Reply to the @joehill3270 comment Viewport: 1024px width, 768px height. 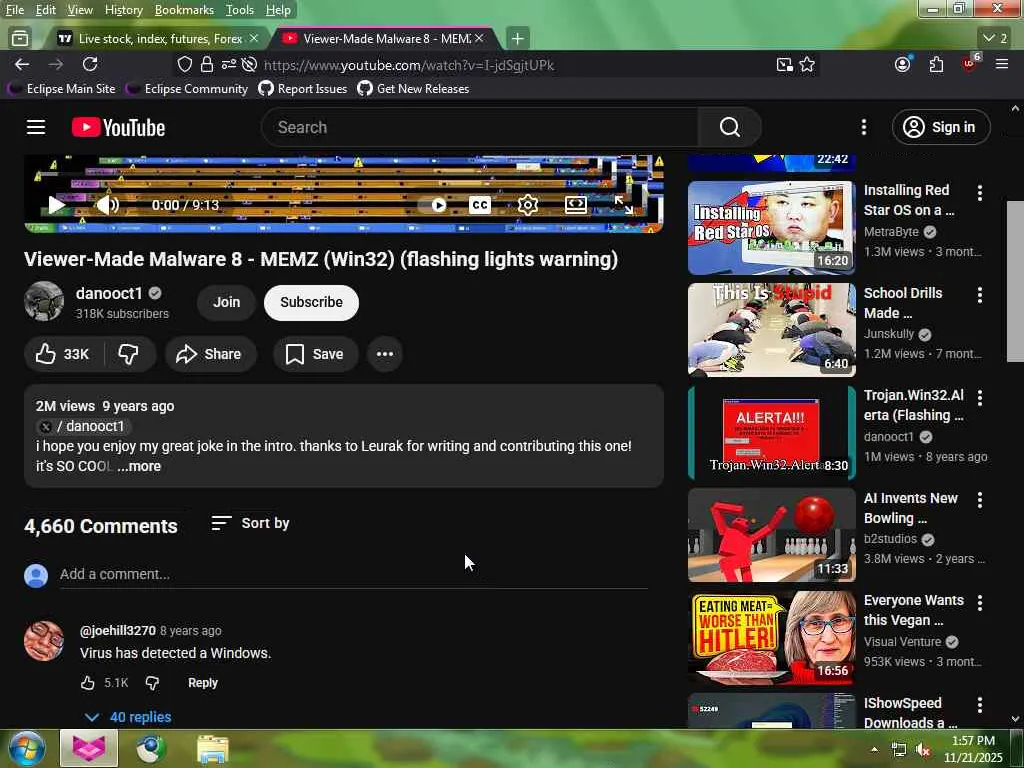[x=202, y=683]
